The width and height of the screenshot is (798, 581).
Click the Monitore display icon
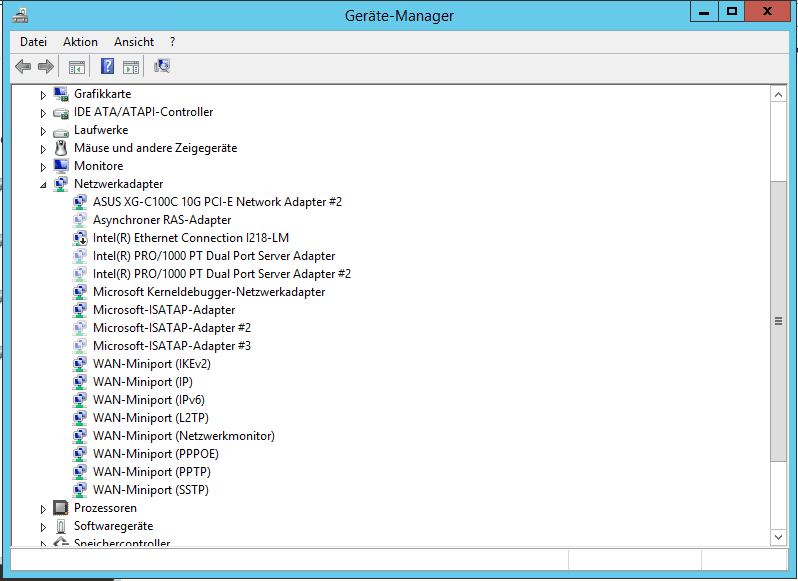pyautogui.click(x=61, y=166)
